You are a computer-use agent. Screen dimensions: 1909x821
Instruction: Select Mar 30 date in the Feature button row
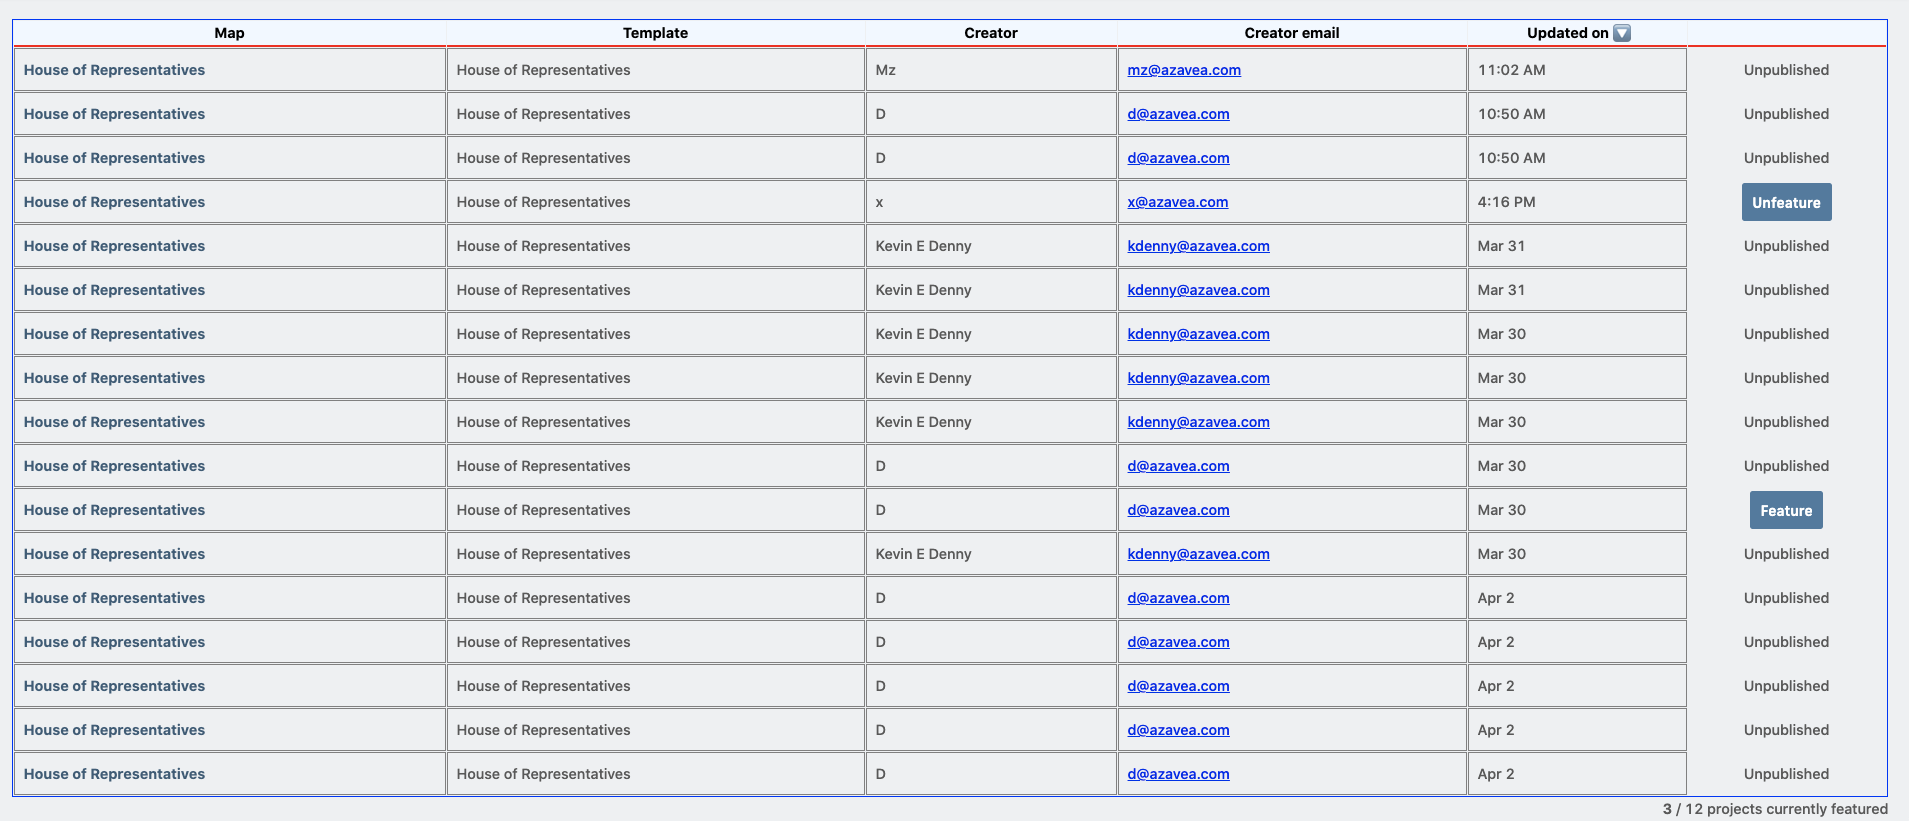[1501, 510]
